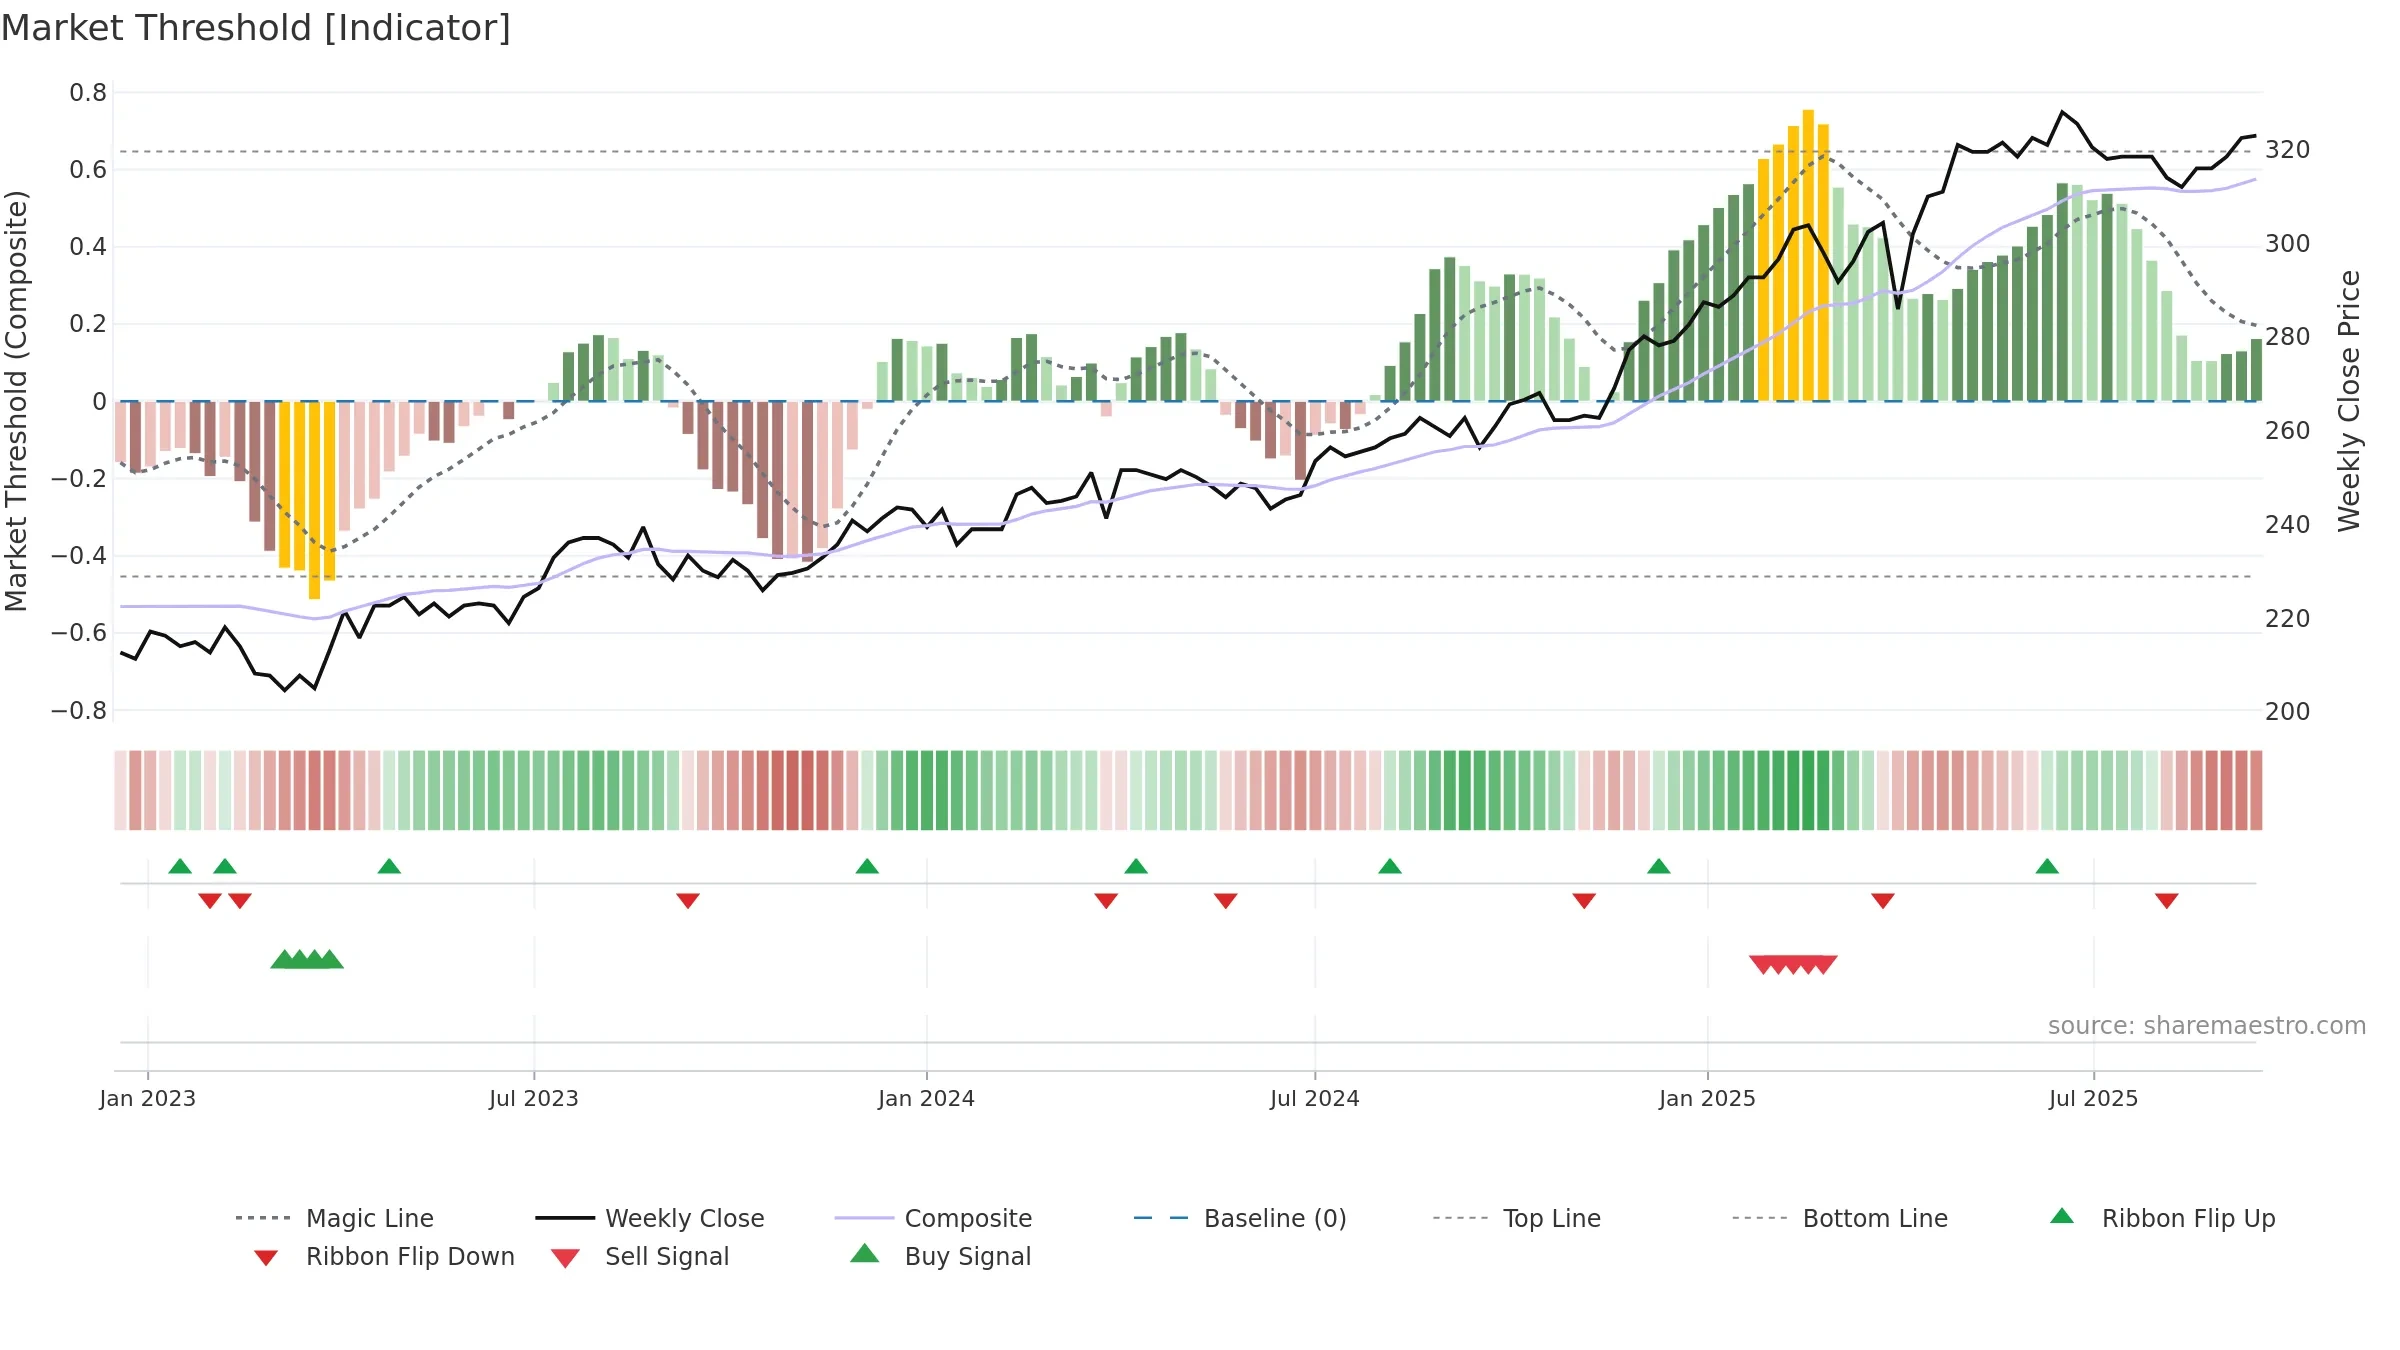Toggle the Baseline (0) legend entry
The height and width of the screenshot is (1350, 2400).
1240,1218
